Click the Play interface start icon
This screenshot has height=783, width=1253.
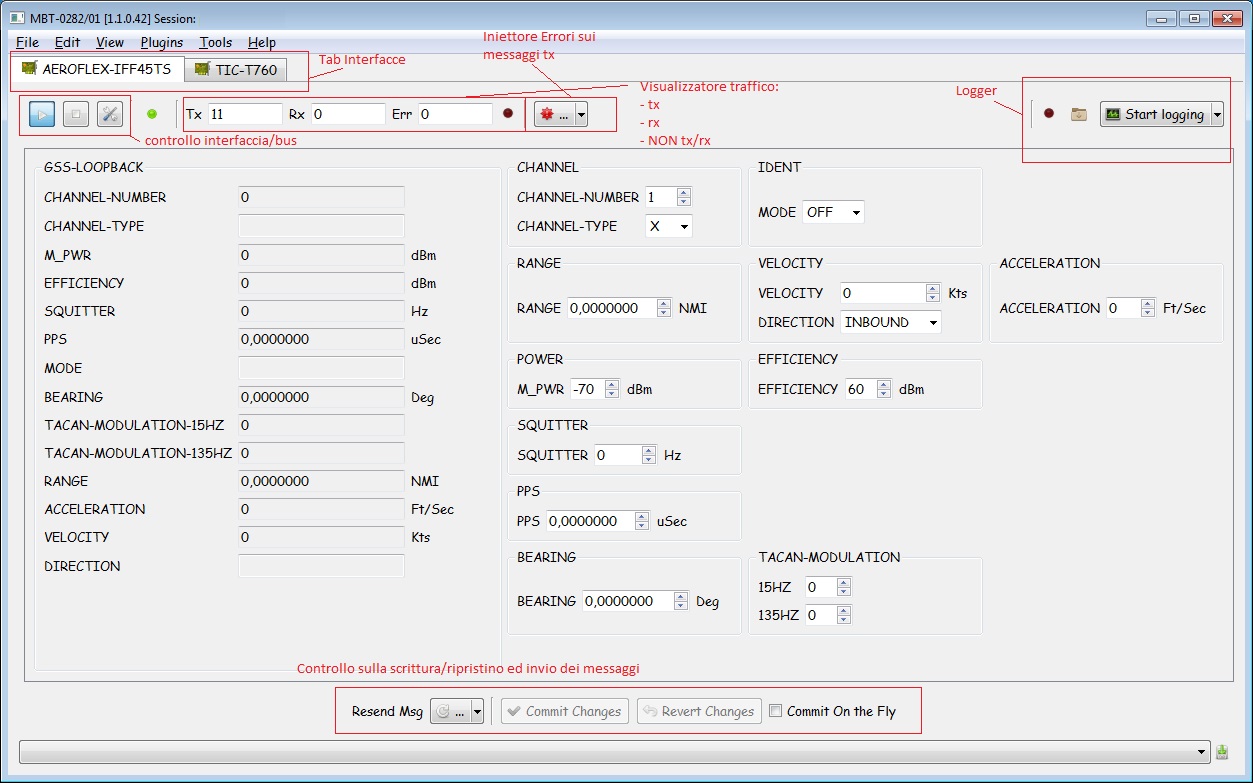(40, 113)
